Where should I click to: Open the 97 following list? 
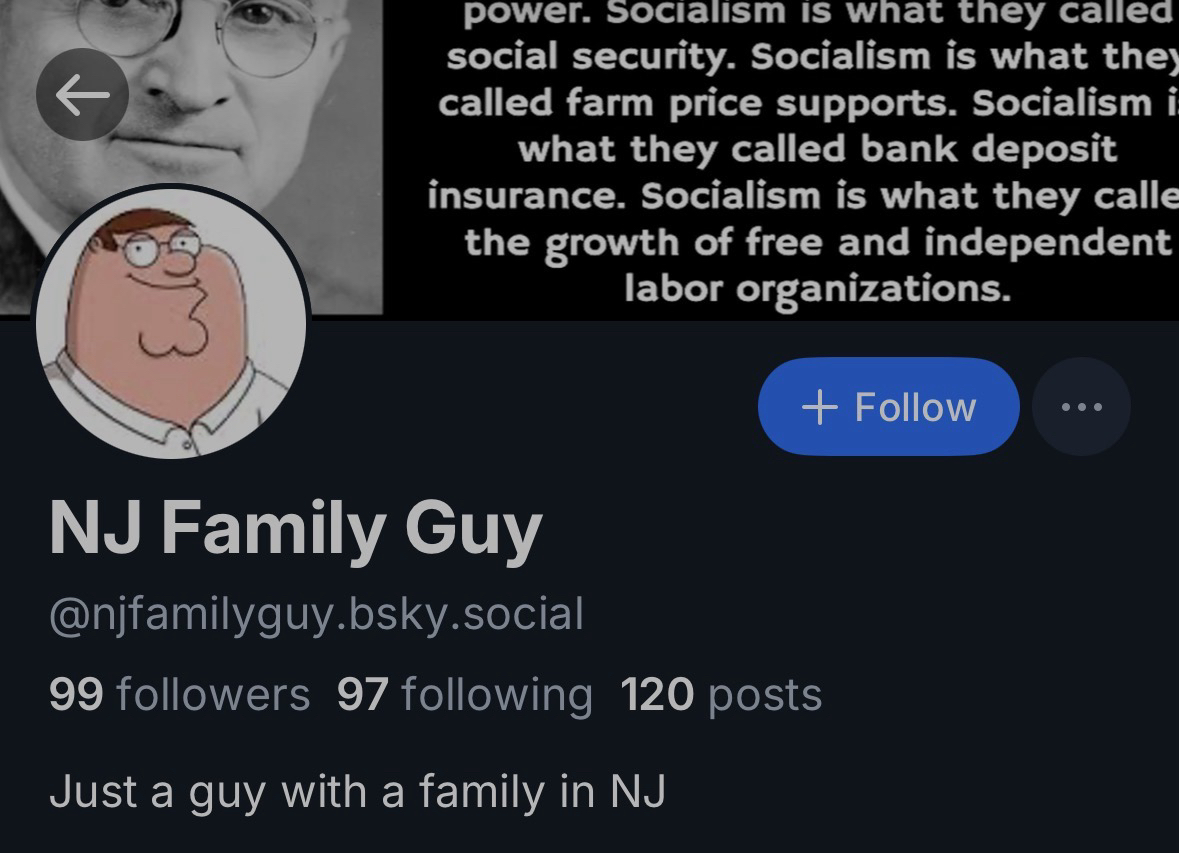pos(465,694)
